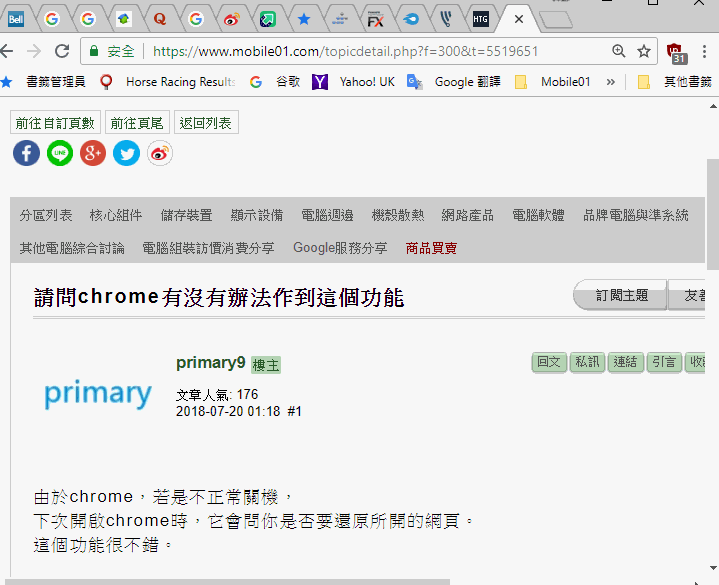Go forward to next page
719x585 pixels.
coord(34,51)
